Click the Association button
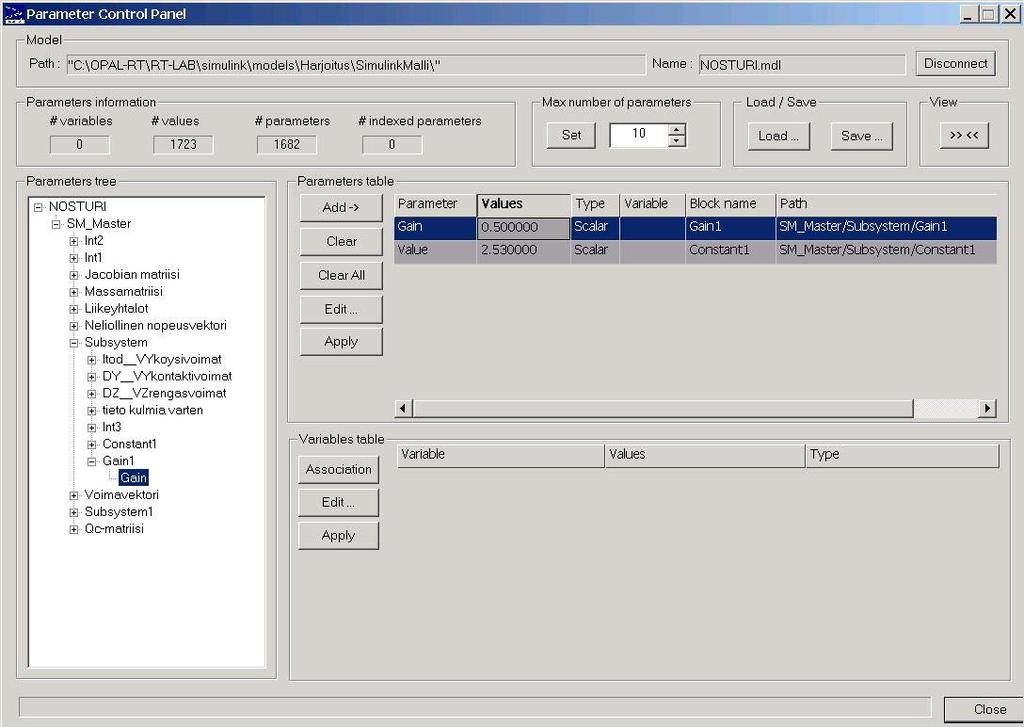The image size is (1024, 727). 338,470
